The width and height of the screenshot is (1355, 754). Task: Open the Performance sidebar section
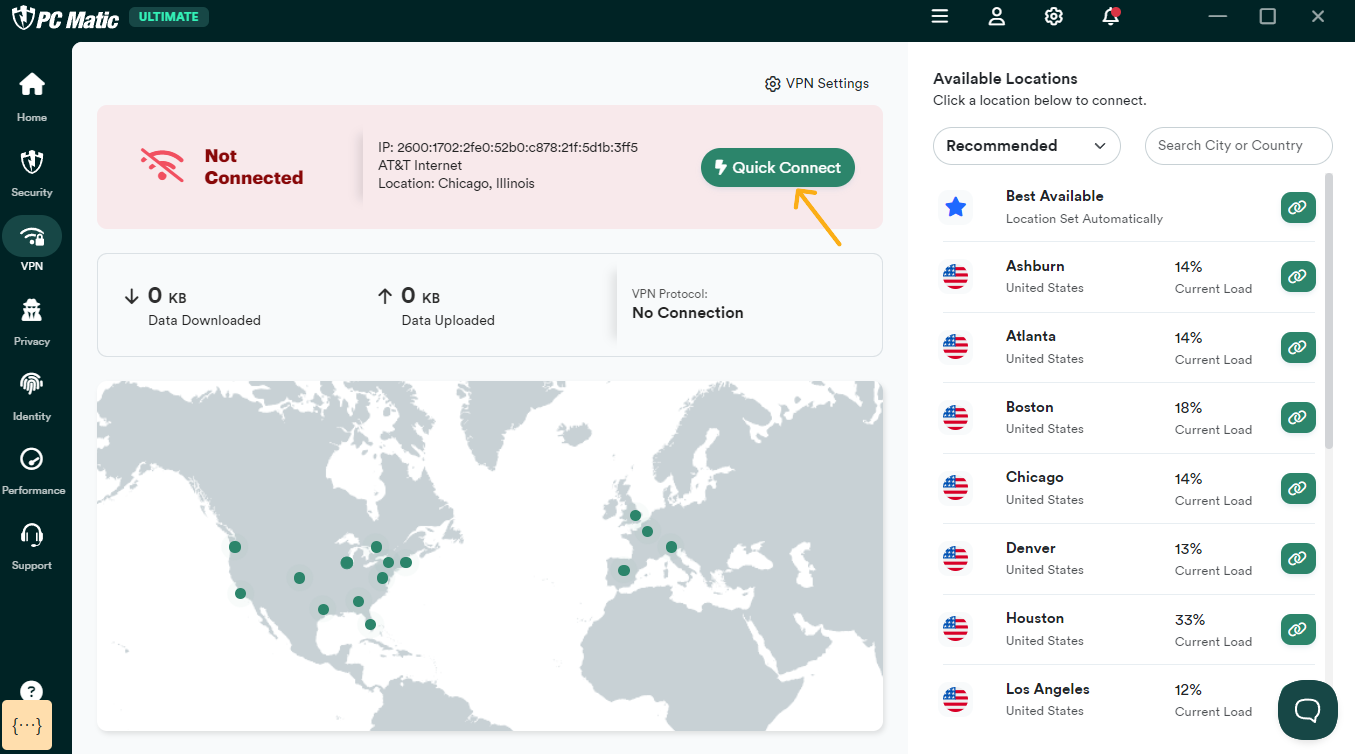(32, 471)
